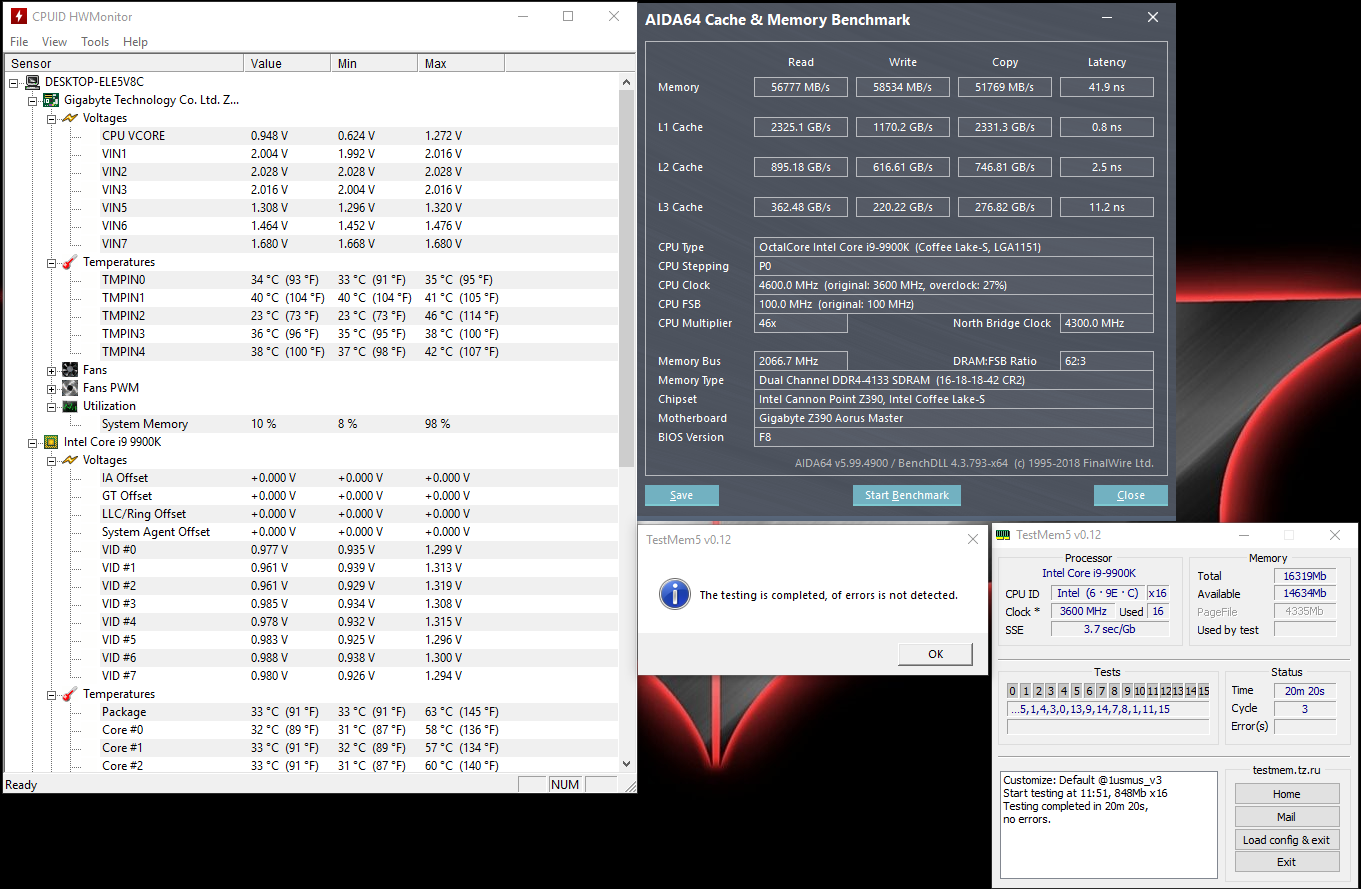This screenshot has height=889, width=1361.
Task: Click the Min column header
Action: [374, 63]
